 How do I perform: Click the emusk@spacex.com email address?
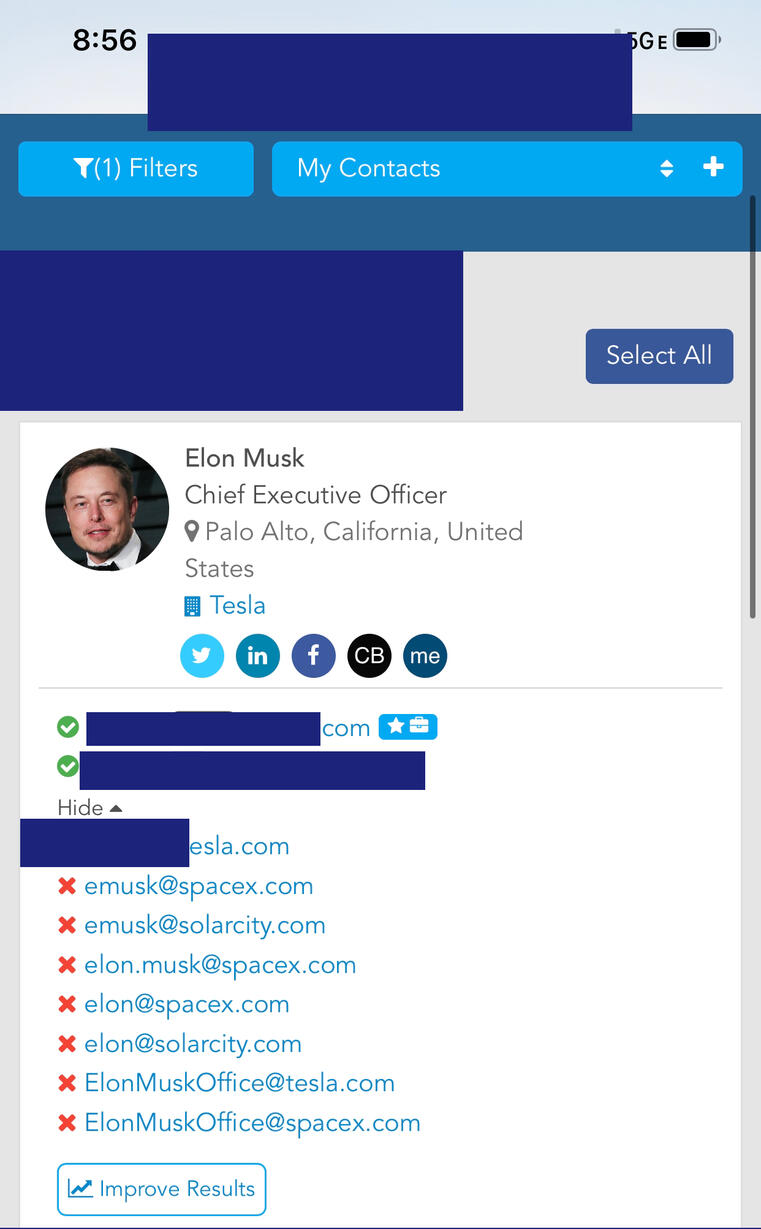pos(198,886)
